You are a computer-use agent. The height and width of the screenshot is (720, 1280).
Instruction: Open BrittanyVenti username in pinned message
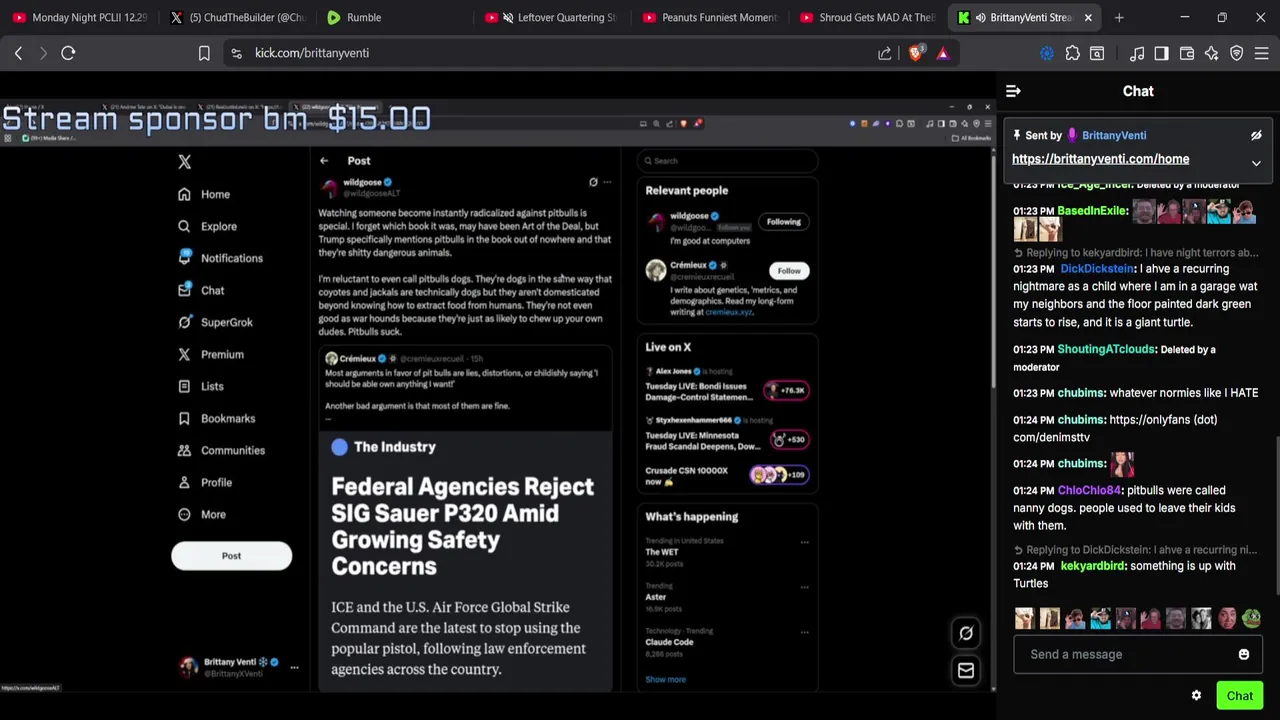[x=1114, y=135]
